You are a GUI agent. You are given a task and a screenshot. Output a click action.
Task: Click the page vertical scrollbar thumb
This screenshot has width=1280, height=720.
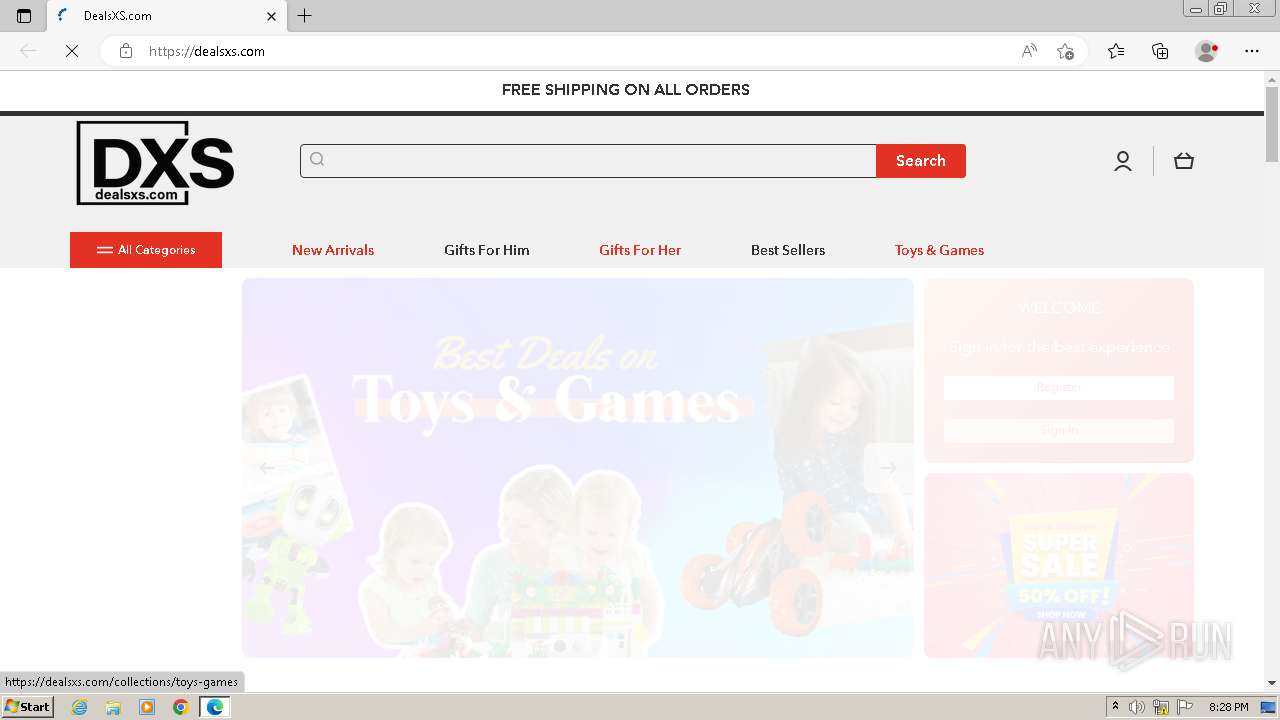click(1272, 124)
